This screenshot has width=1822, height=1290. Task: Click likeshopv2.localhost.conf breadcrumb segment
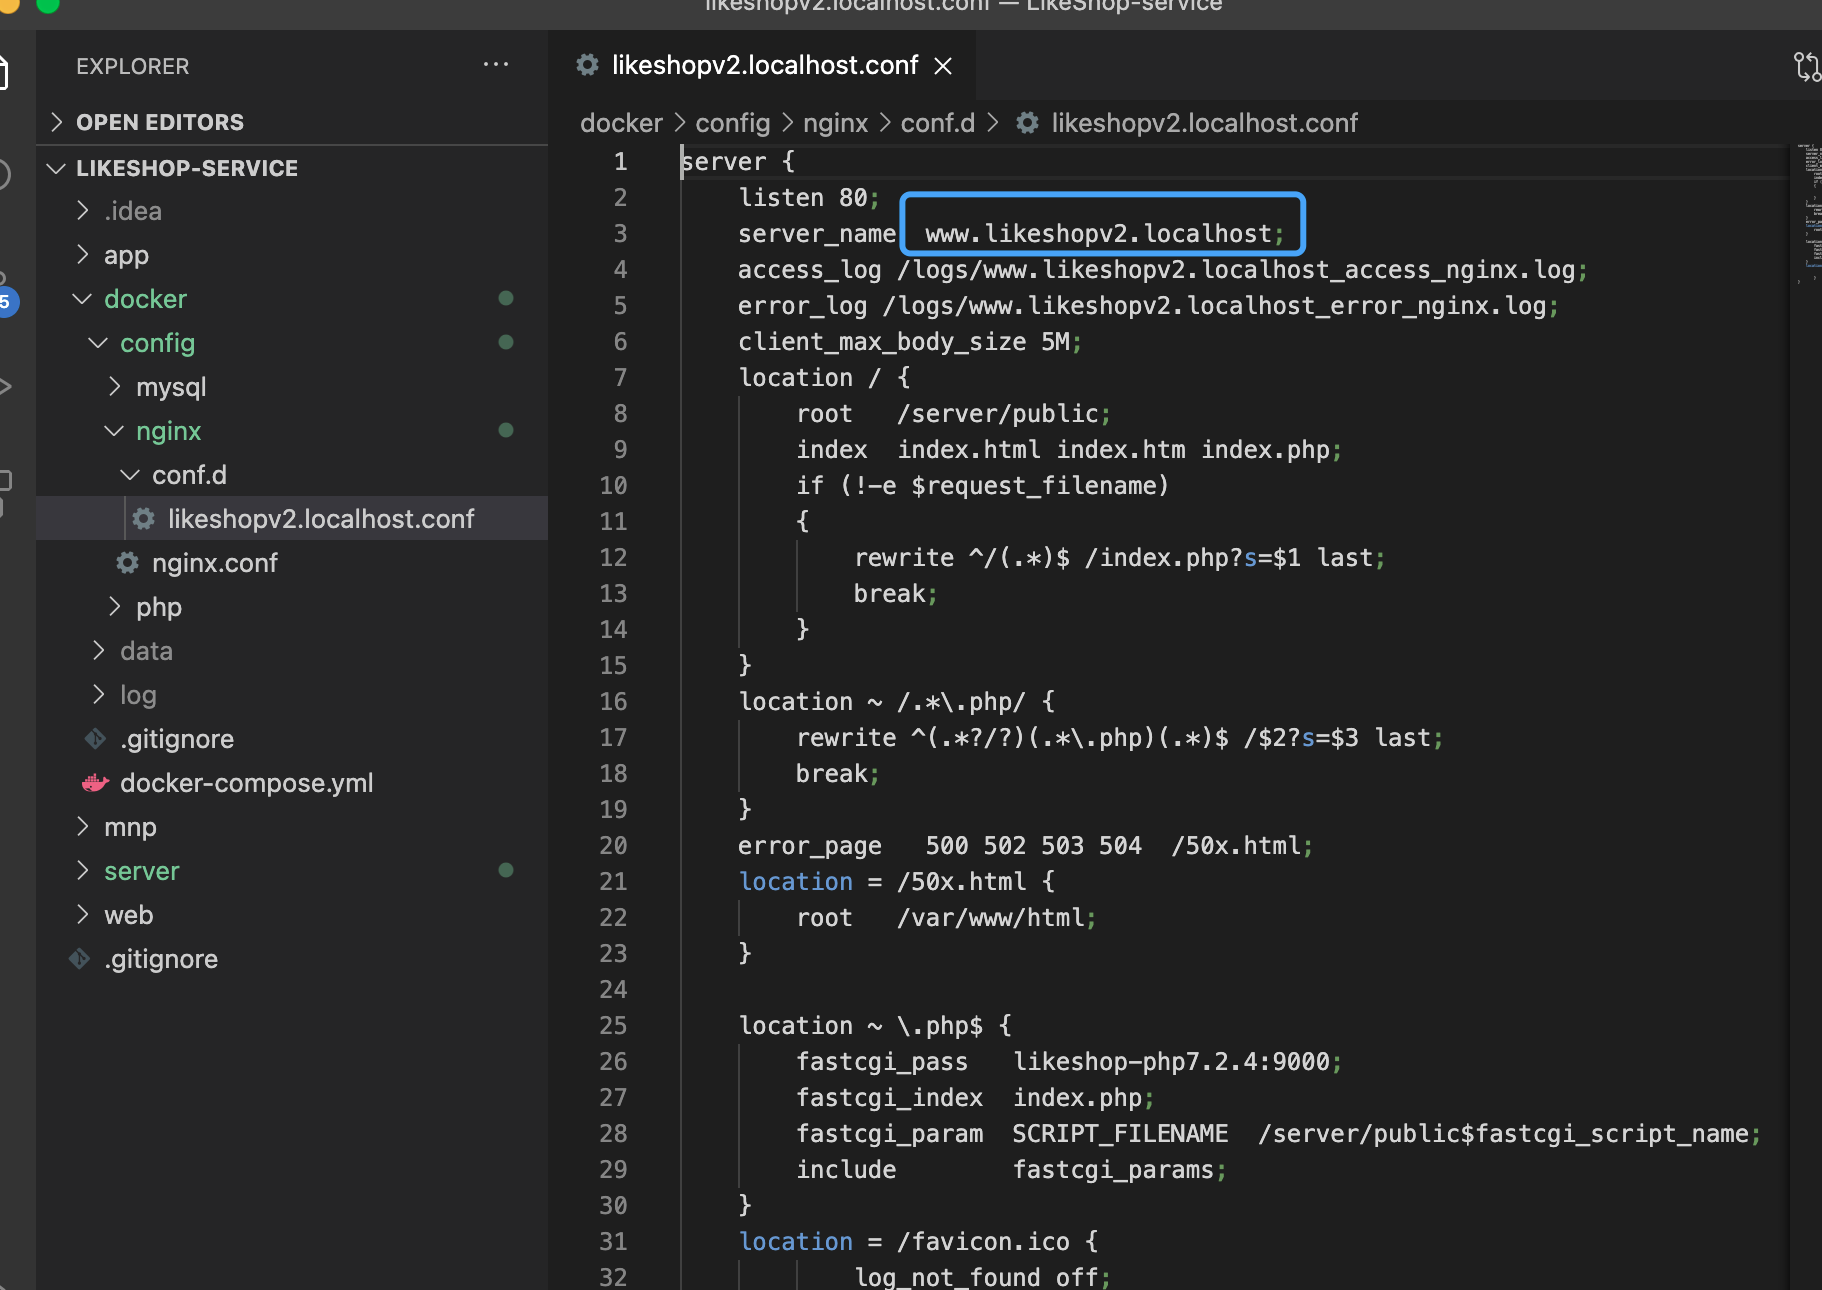(x=1204, y=123)
